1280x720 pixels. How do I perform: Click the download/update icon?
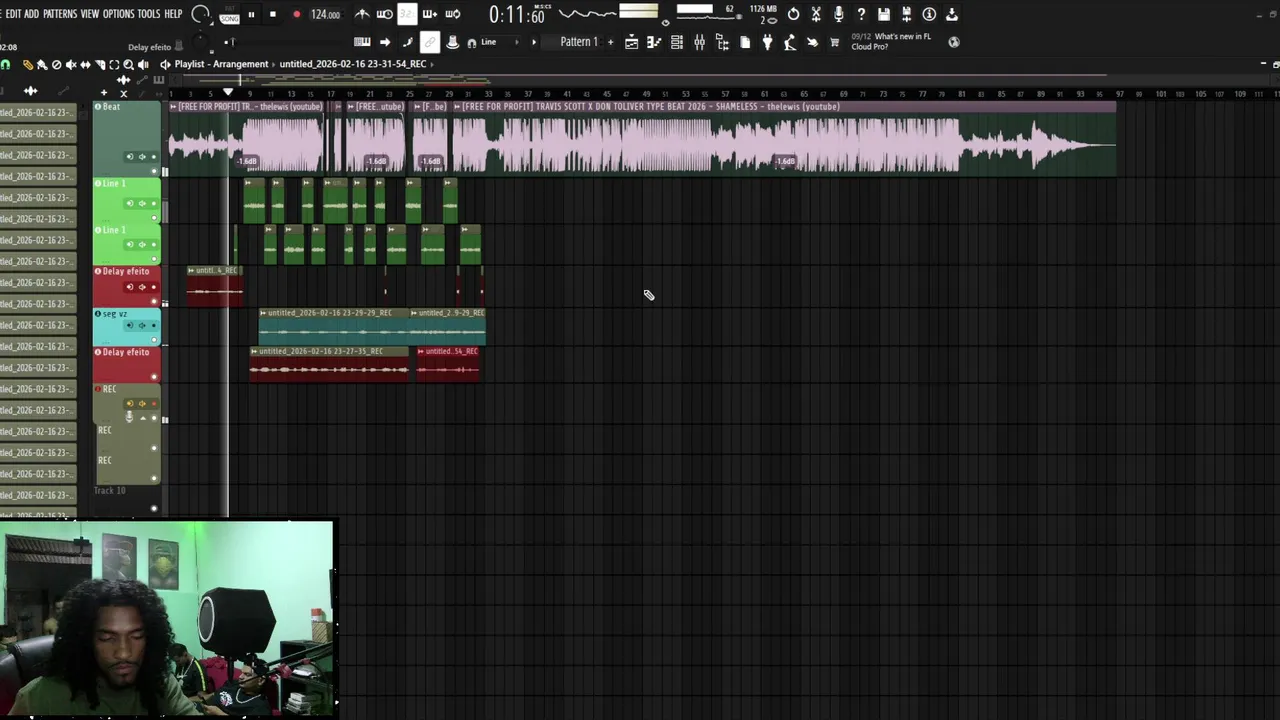coord(952,14)
